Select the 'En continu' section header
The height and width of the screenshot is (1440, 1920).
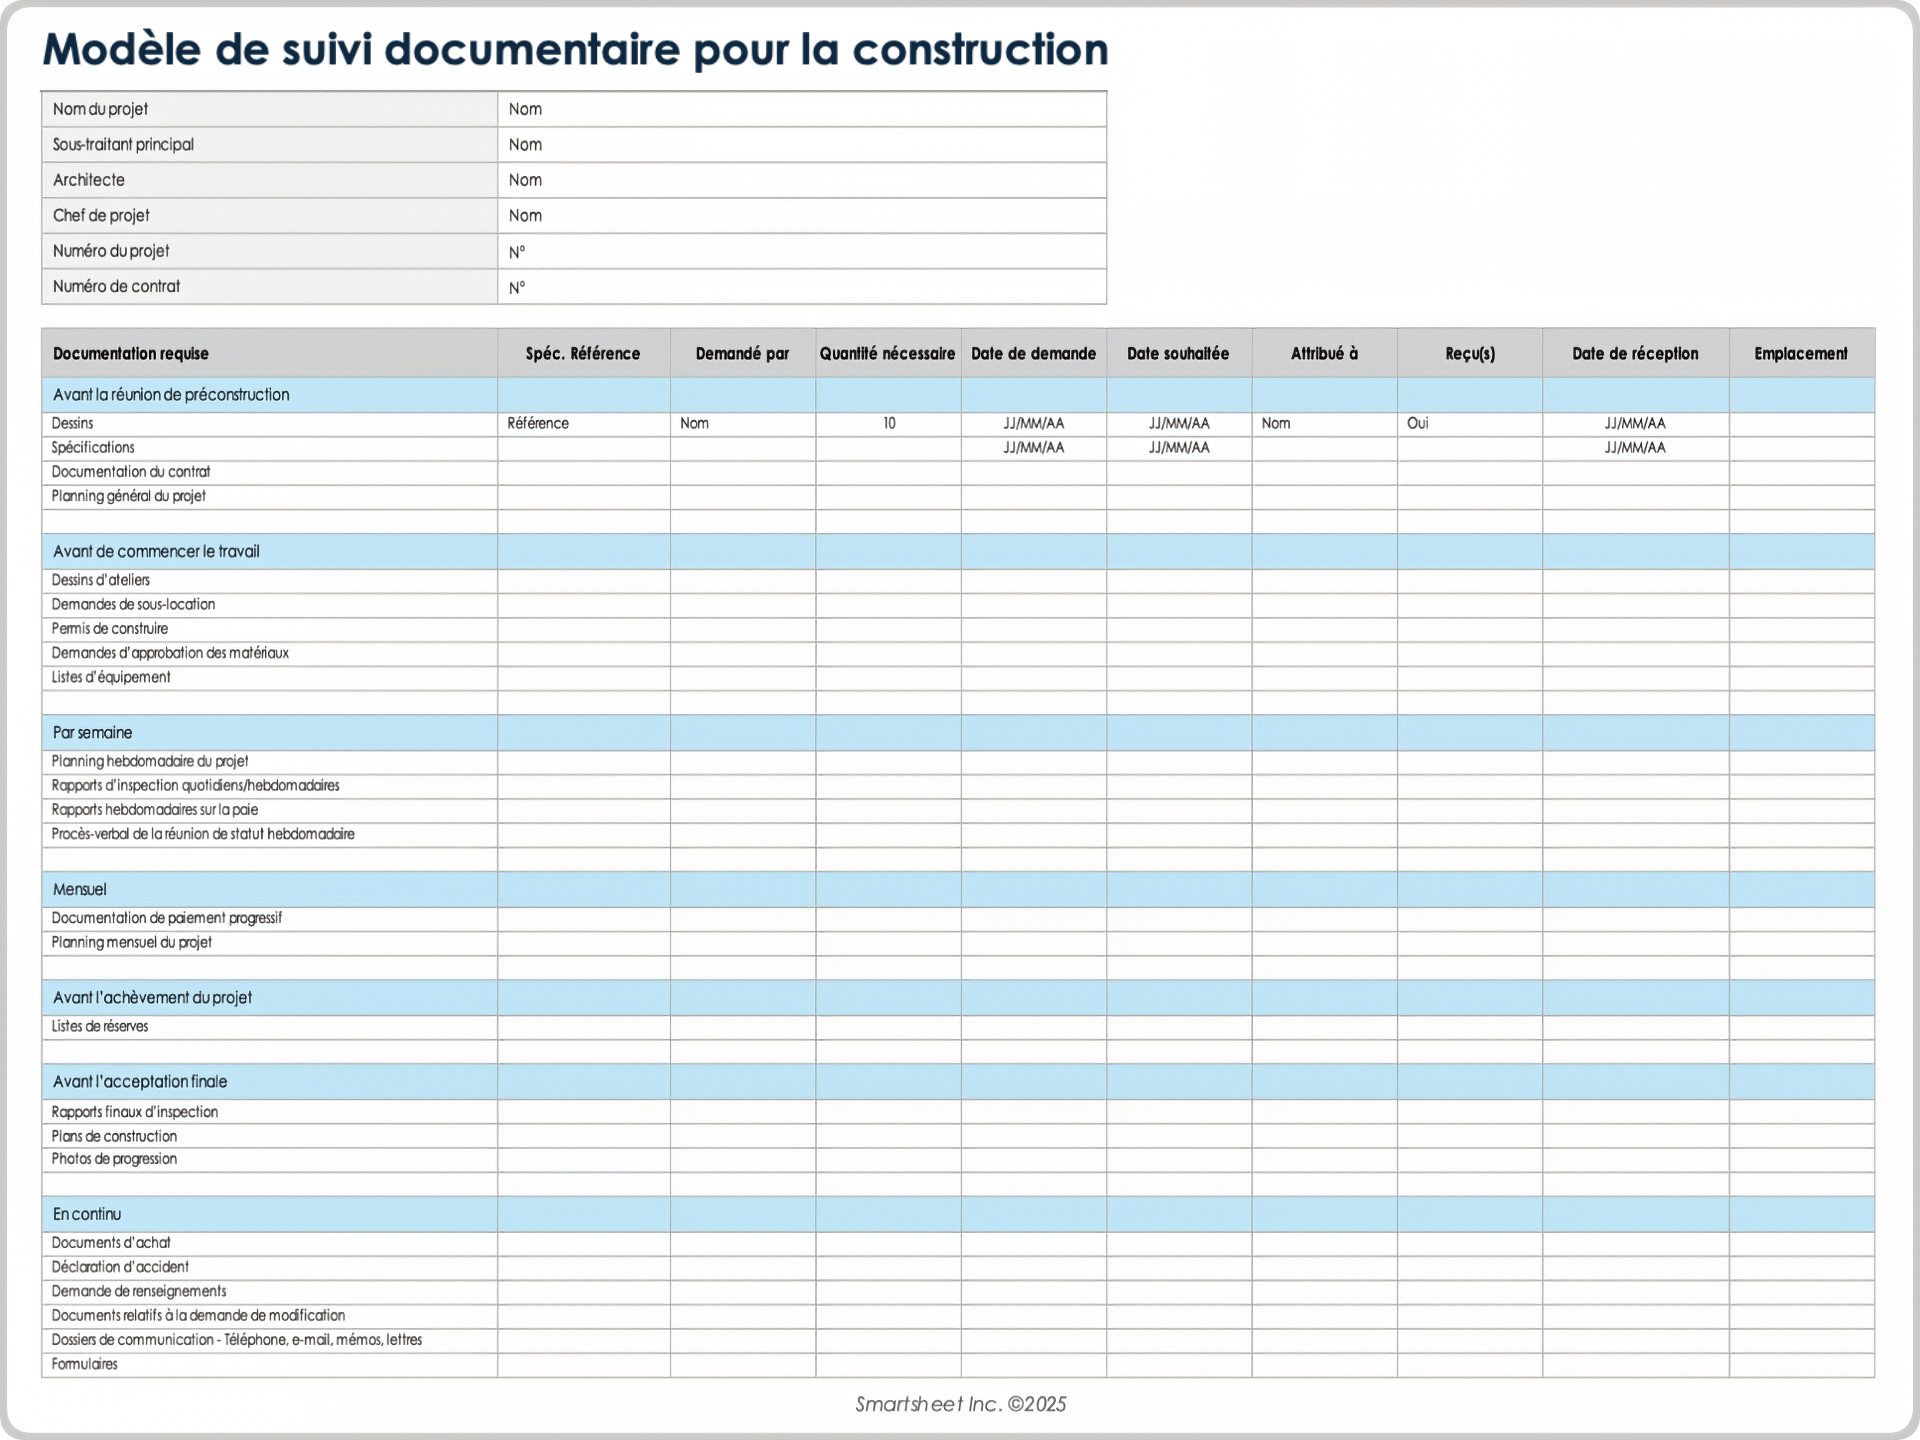(x=958, y=1215)
